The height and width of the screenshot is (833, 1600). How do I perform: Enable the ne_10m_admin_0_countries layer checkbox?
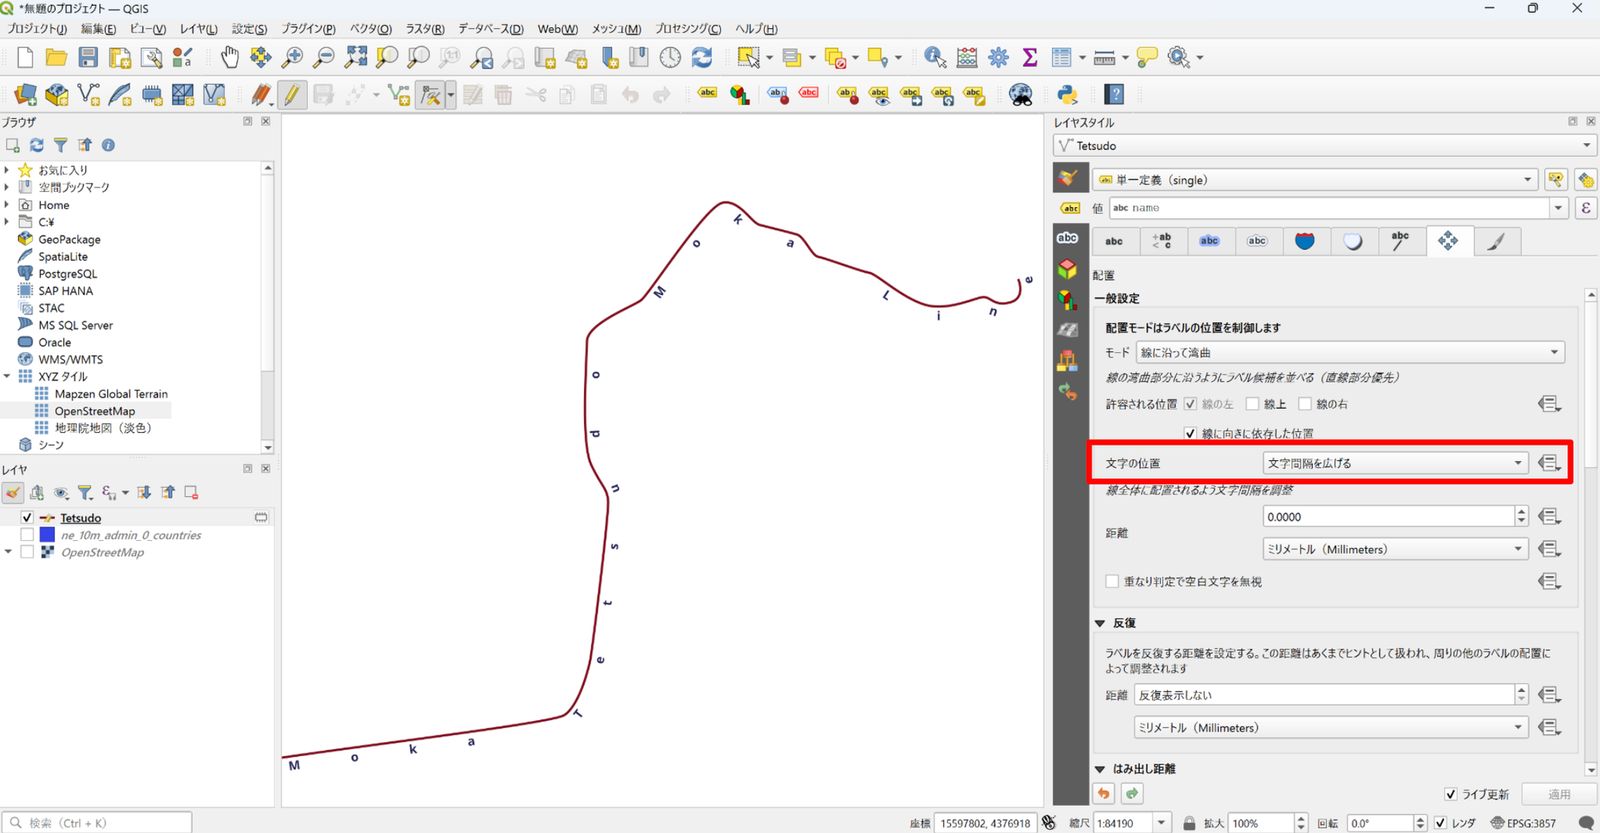click(27, 535)
